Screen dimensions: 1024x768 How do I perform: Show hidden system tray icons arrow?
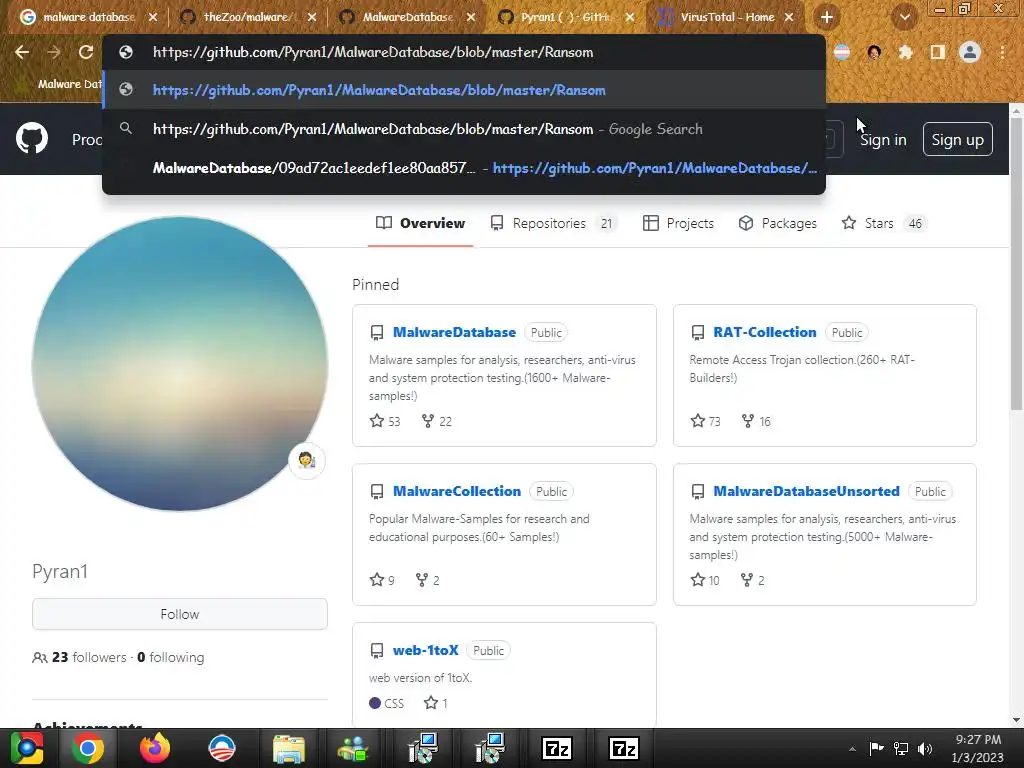click(x=852, y=749)
